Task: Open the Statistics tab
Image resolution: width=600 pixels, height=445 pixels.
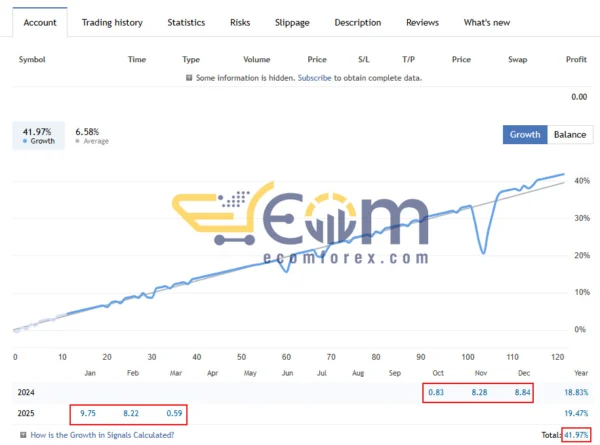Action: tap(186, 22)
